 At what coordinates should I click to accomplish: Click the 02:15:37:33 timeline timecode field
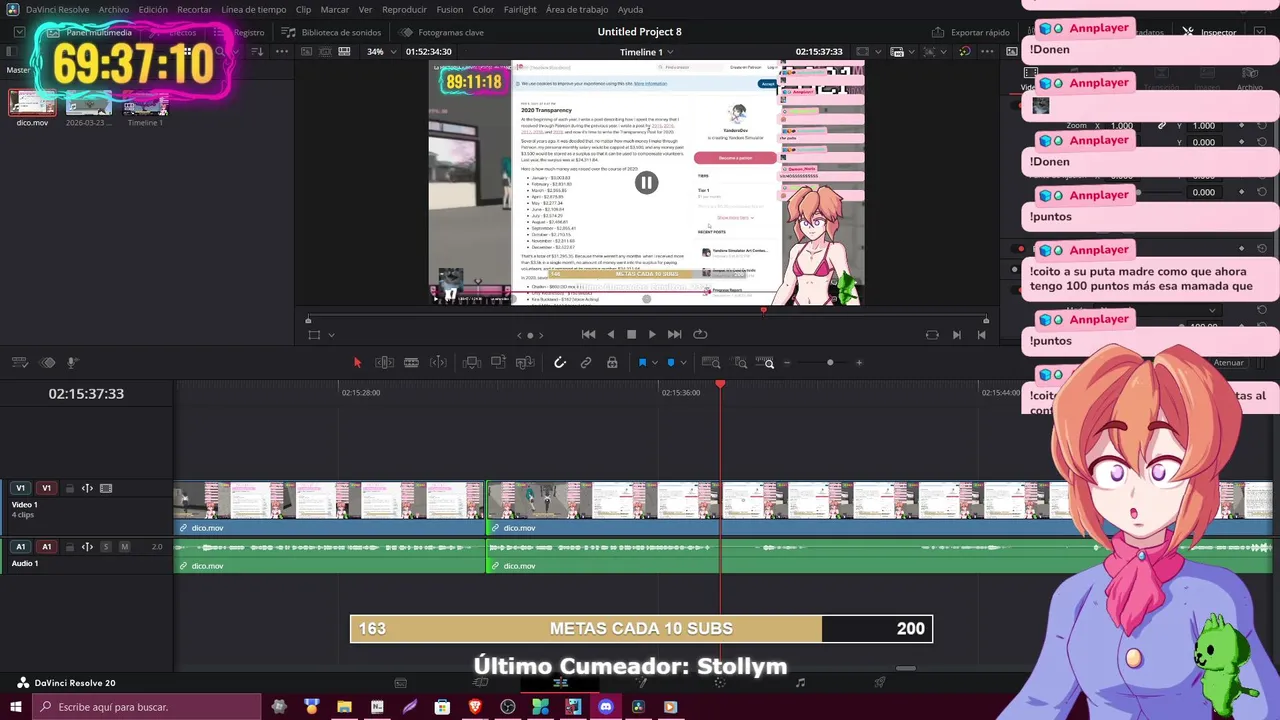pos(86,394)
